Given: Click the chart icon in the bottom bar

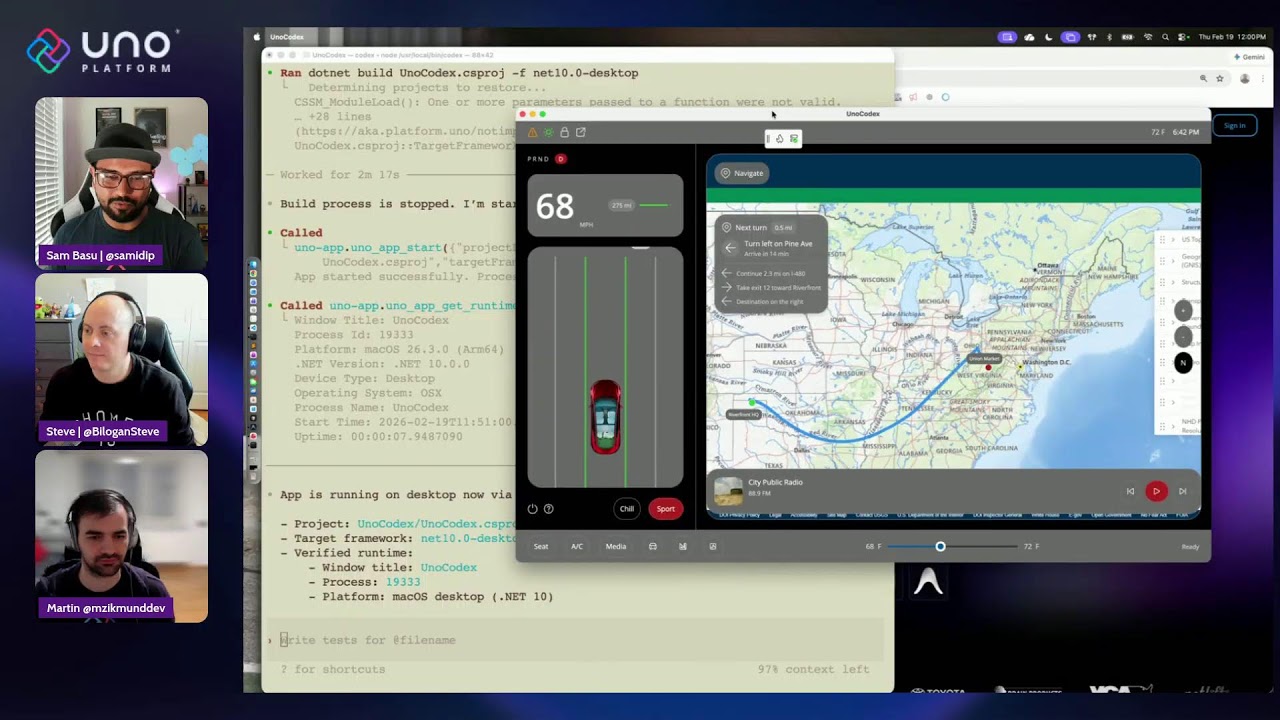Looking at the screenshot, I should (x=683, y=546).
